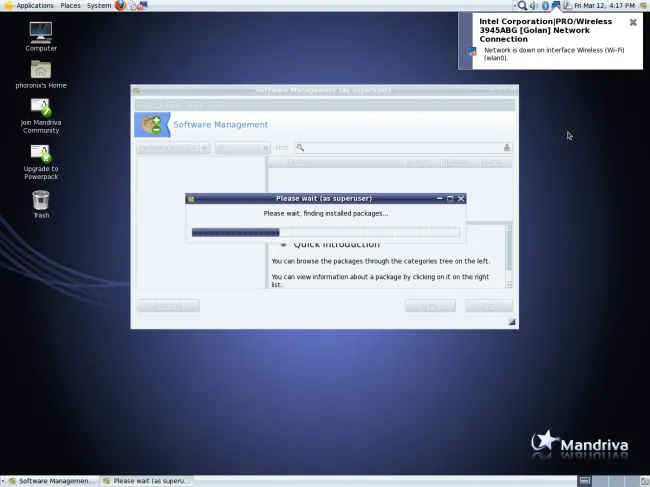Viewport: 650px width, 487px height.
Task: Open the Trash desktop icon
Action: click(x=41, y=204)
